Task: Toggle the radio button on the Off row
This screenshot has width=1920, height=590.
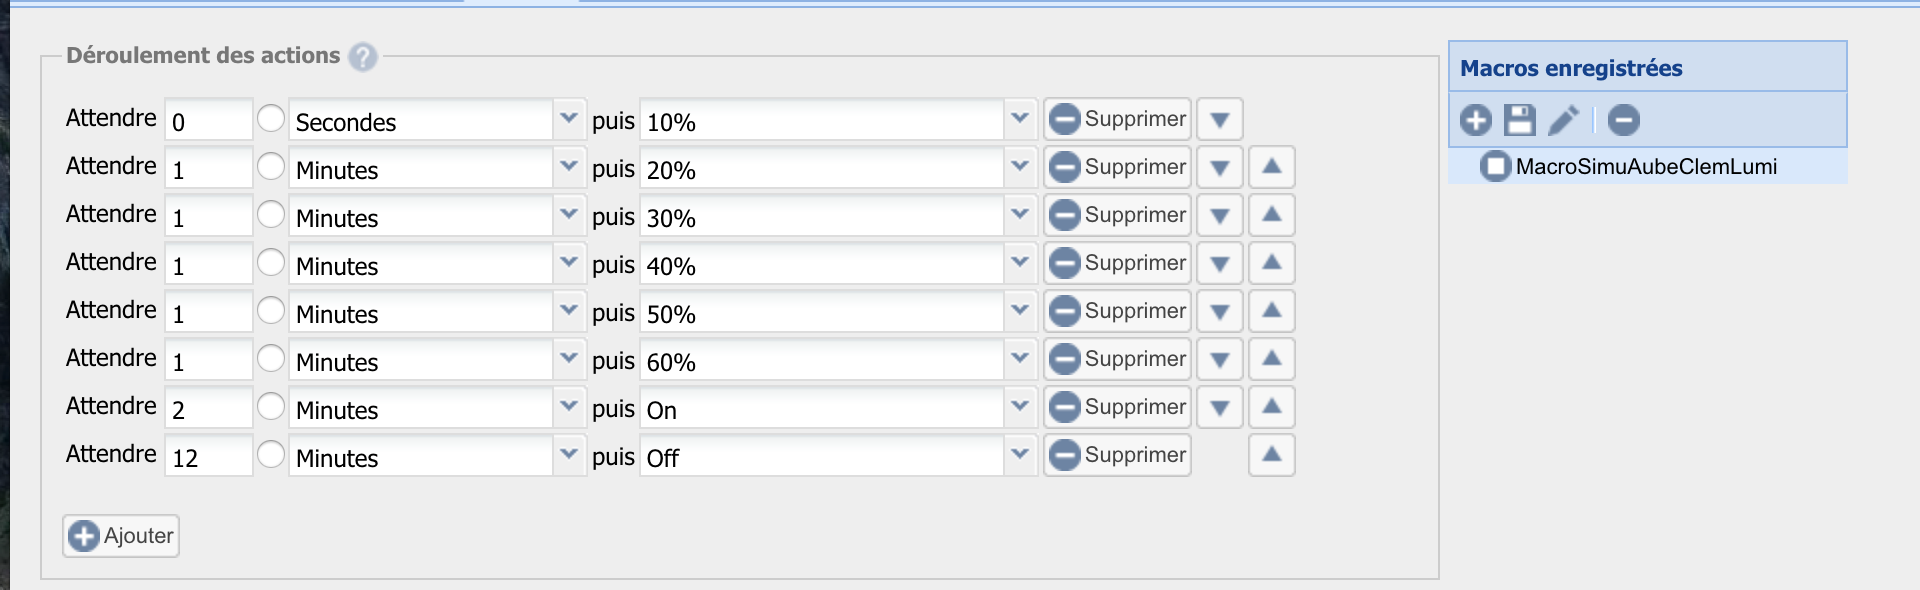Action: 271,454
